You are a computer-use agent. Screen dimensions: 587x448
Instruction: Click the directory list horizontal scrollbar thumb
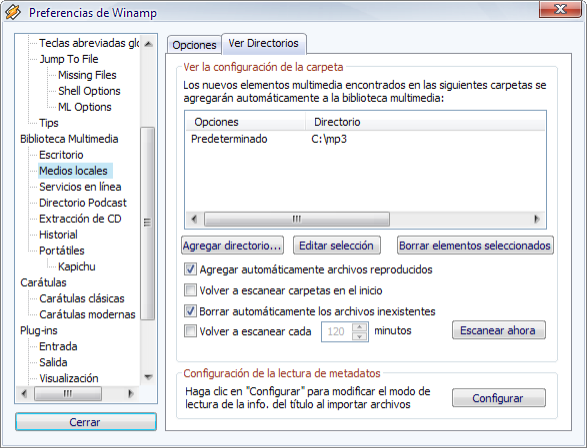coord(296,219)
